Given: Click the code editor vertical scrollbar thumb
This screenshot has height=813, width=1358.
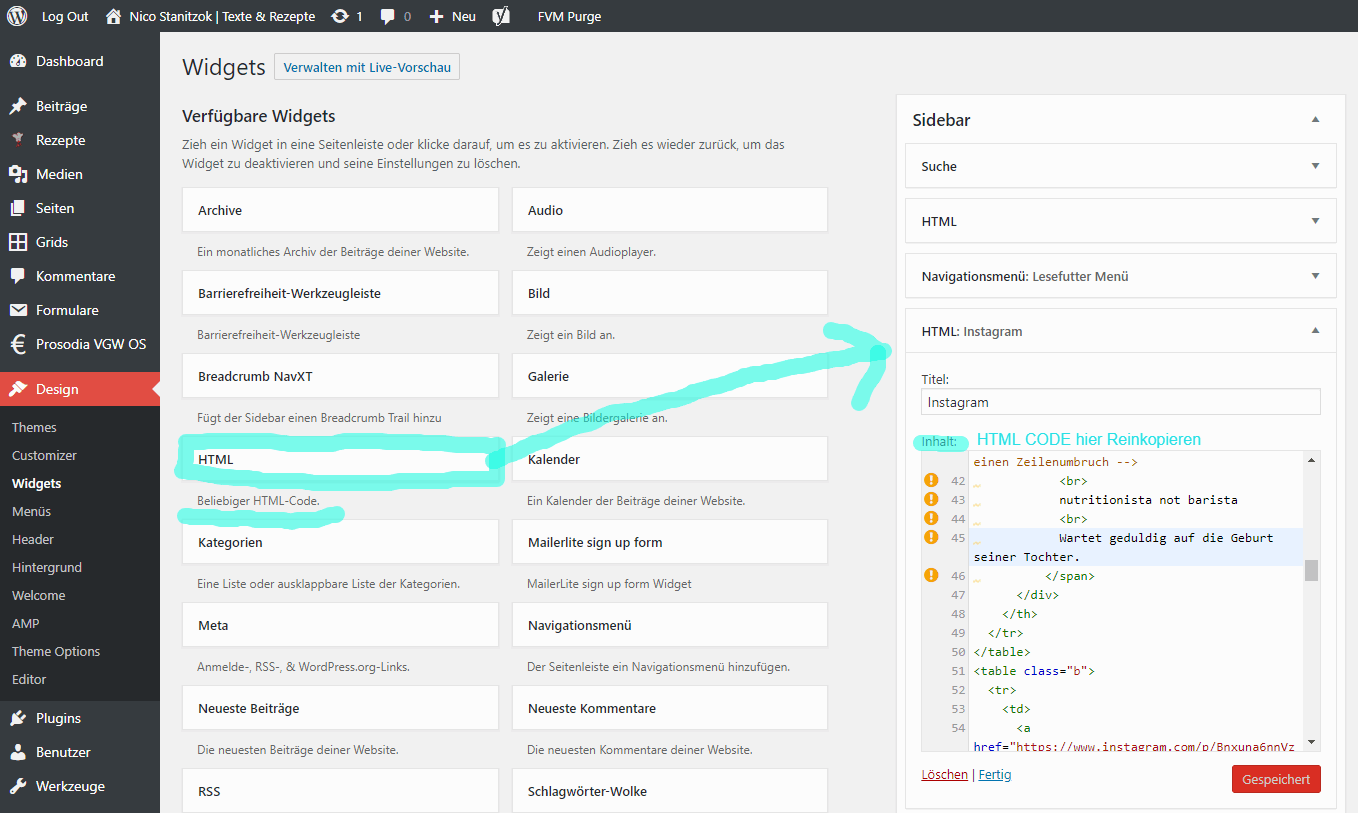Looking at the screenshot, I should 1311,570.
